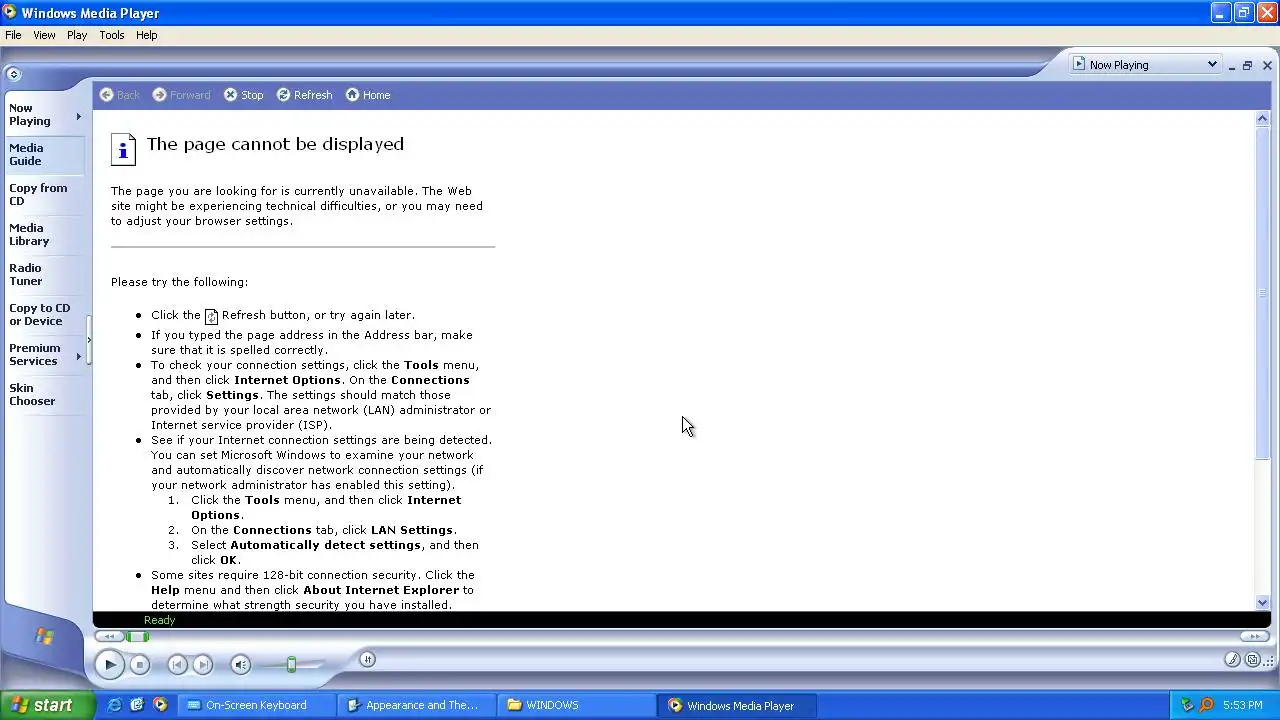
Task: Click the Stop navigation button
Action: pos(243,95)
